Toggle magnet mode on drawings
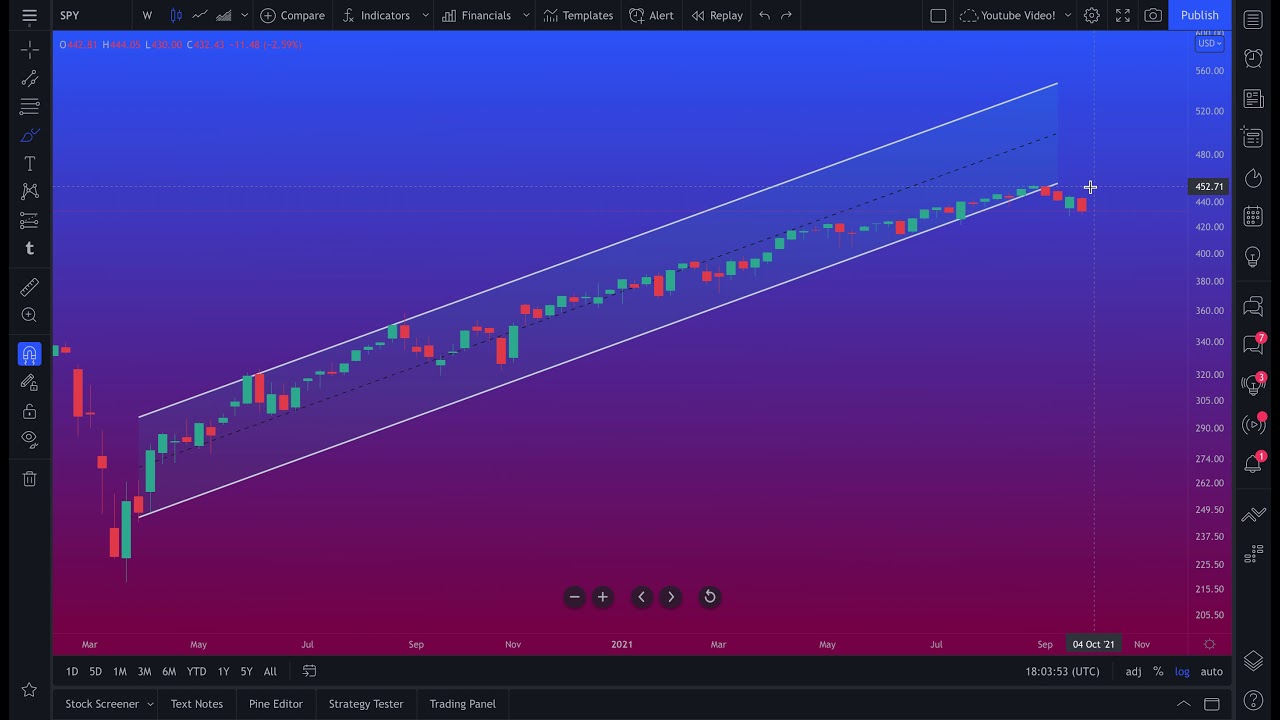 29,354
